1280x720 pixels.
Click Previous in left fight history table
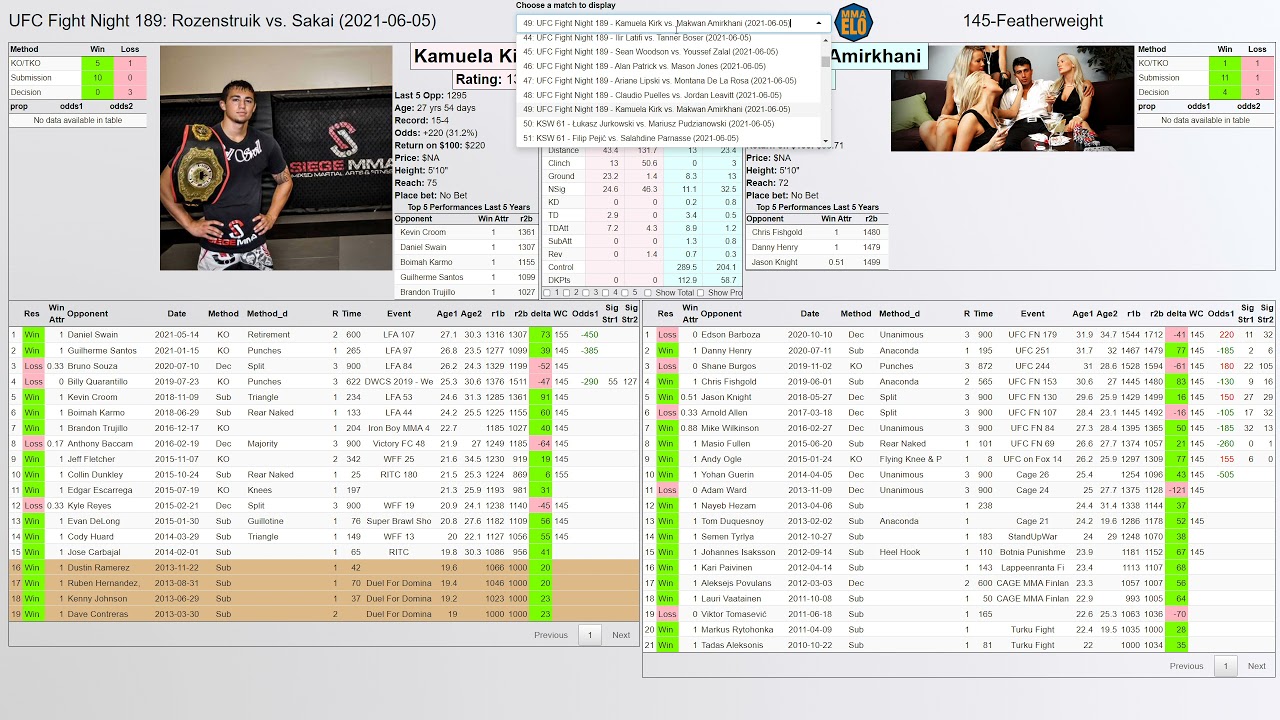pos(551,635)
